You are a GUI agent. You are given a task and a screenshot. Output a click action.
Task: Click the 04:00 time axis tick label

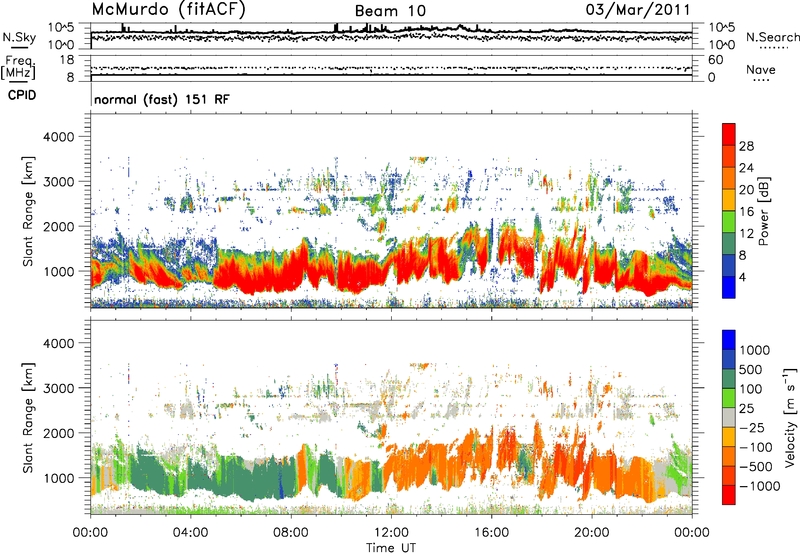coord(190,533)
